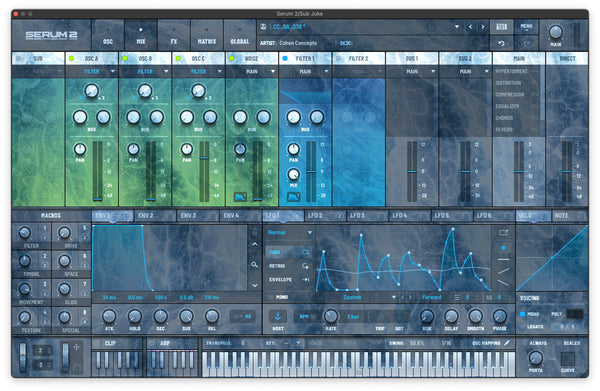The width and height of the screenshot is (600, 391).
Task: Toggle Filter 1 enable light
Action: pos(285,59)
